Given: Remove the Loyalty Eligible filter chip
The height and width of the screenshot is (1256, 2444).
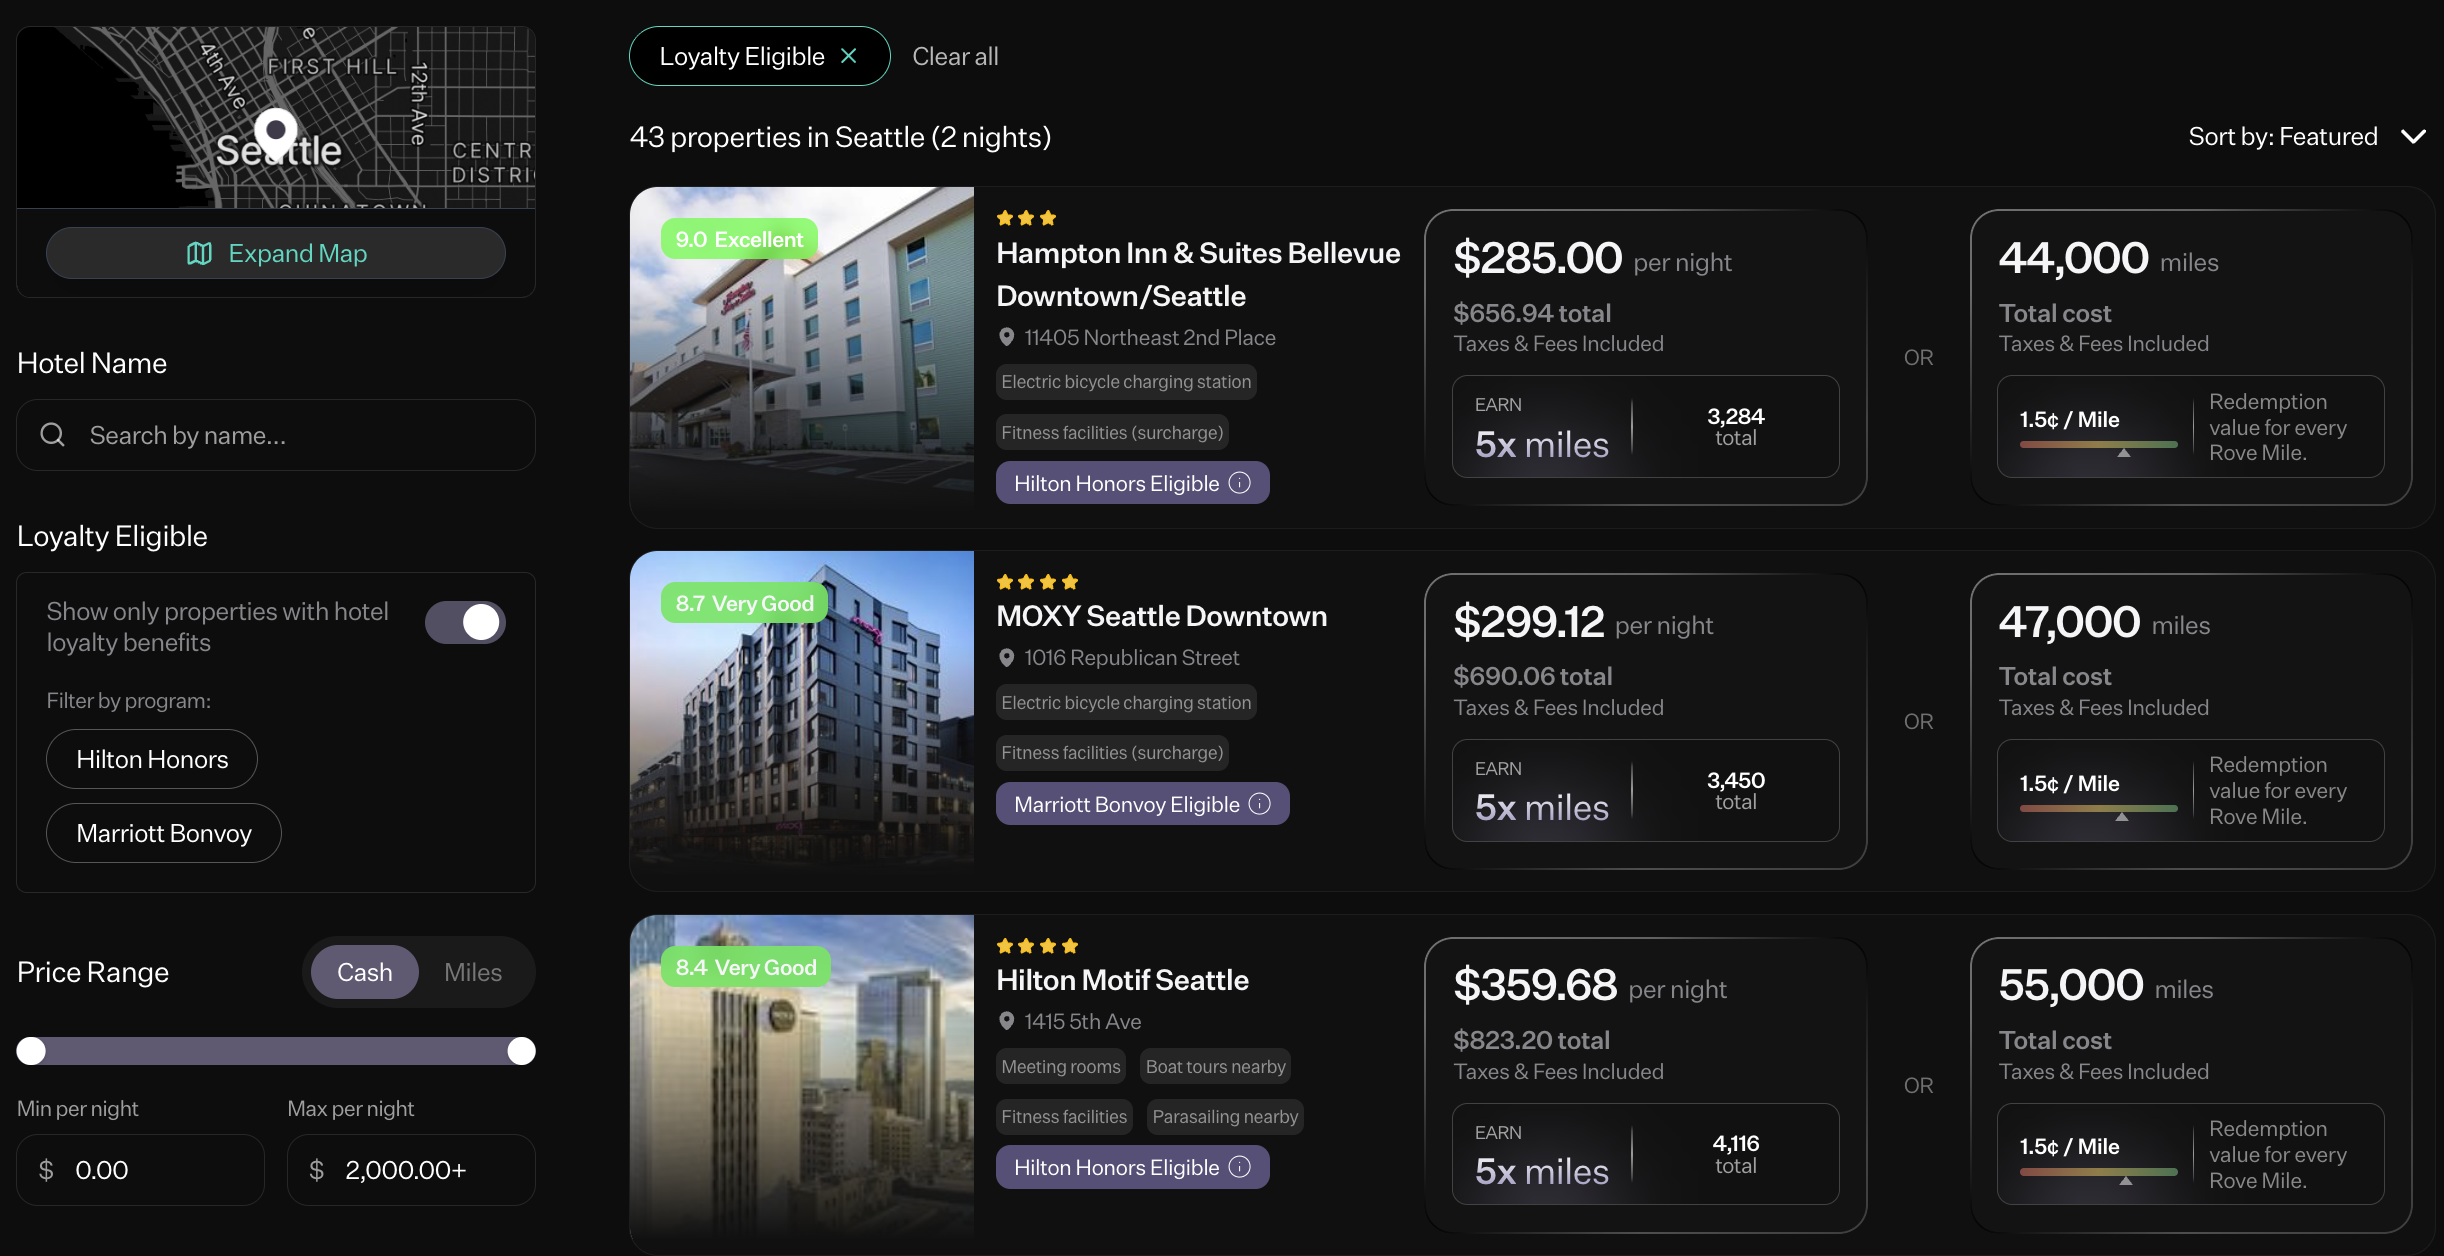Looking at the screenshot, I should pyautogui.click(x=849, y=56).
